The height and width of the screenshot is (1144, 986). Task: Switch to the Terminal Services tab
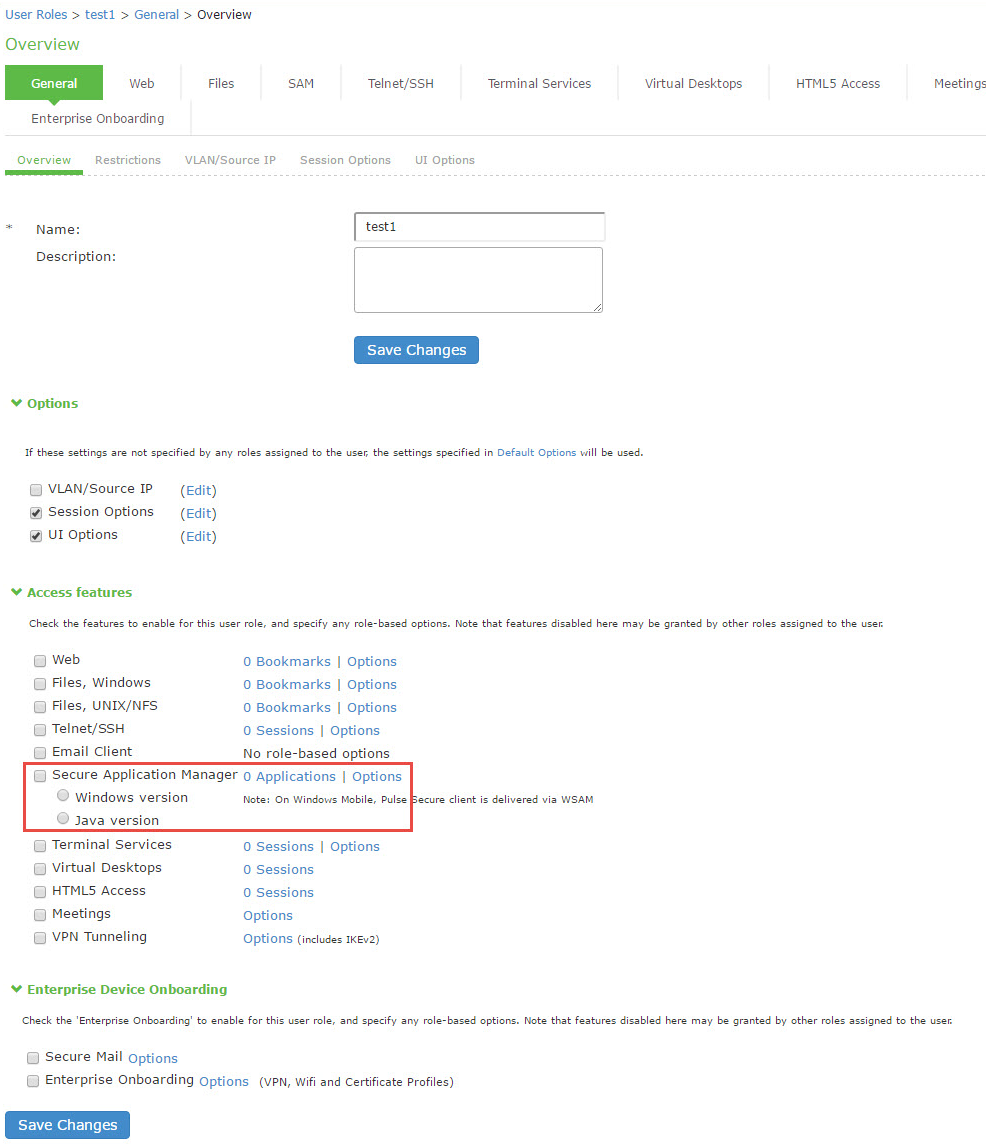(x=538, y=83)
